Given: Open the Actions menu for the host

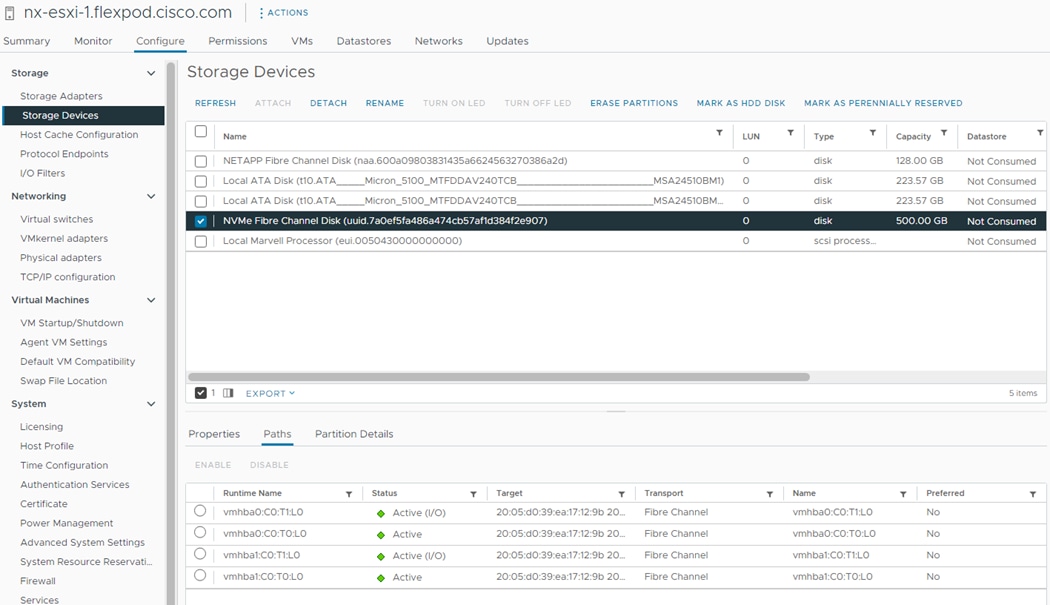Looking at the screenshot, I should [283, 13].
